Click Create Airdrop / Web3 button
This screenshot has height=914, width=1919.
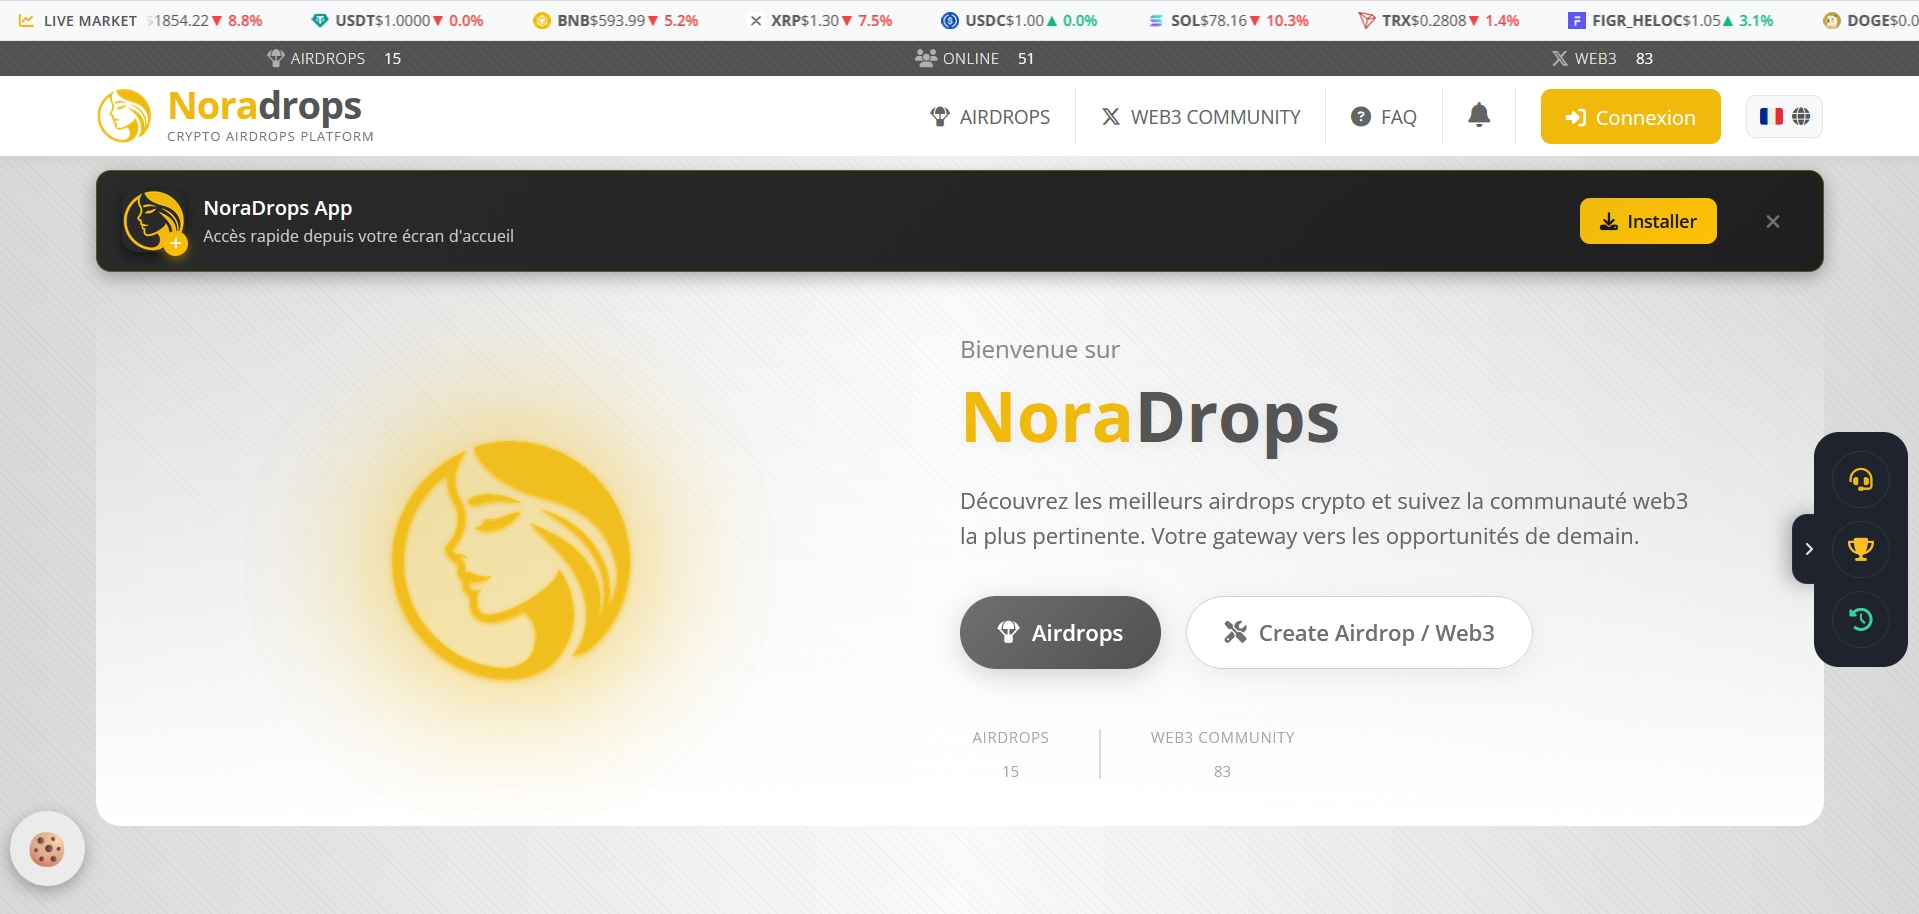point(1358,633)
